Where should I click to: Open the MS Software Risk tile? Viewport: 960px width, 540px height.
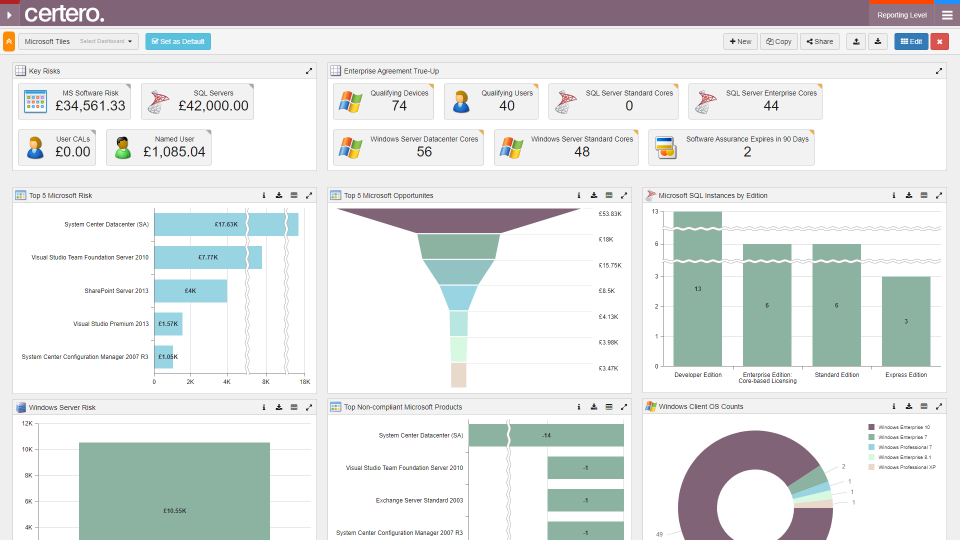(x=74, y=101)
